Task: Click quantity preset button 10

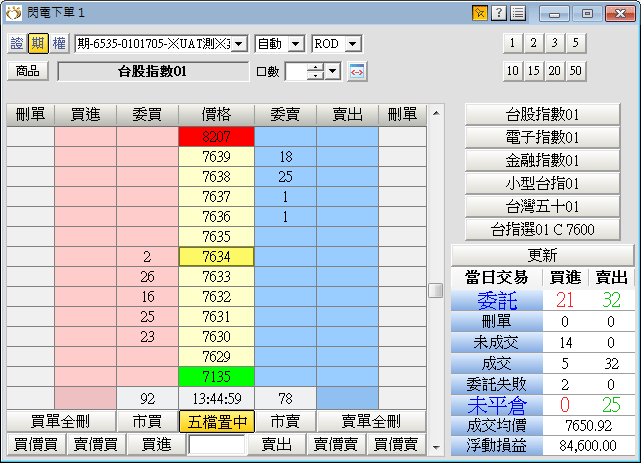Action: (512, 70)
